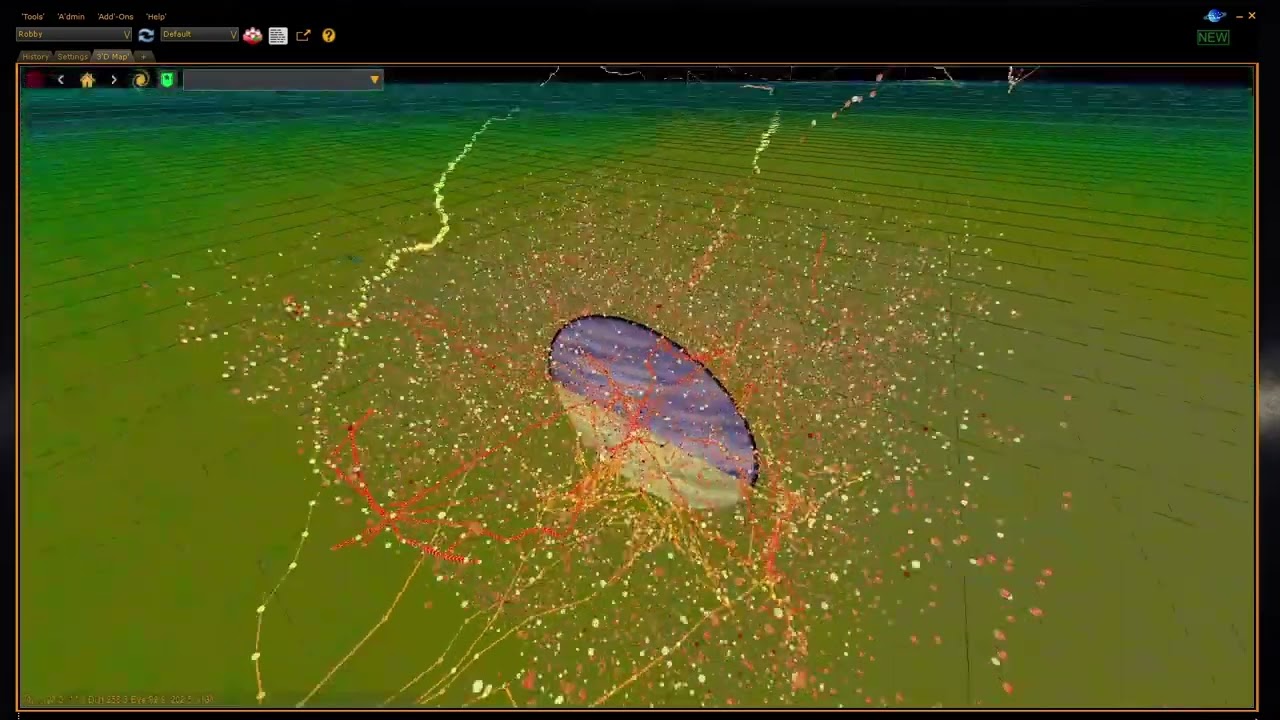Click the green shield icon
1280x720 pixels.
click(x=167, y=80)
